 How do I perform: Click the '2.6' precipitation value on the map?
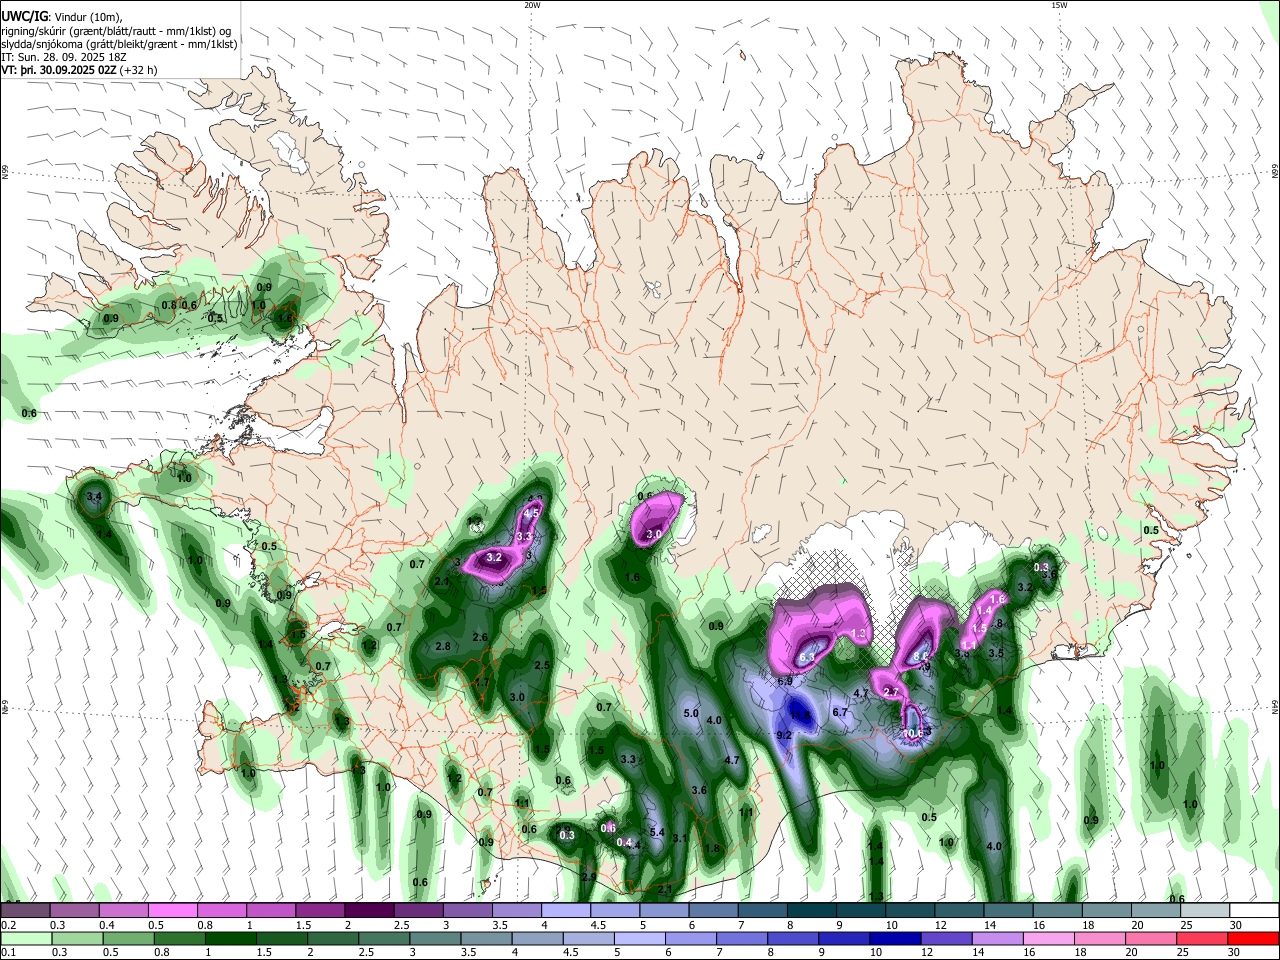point(480,637)
